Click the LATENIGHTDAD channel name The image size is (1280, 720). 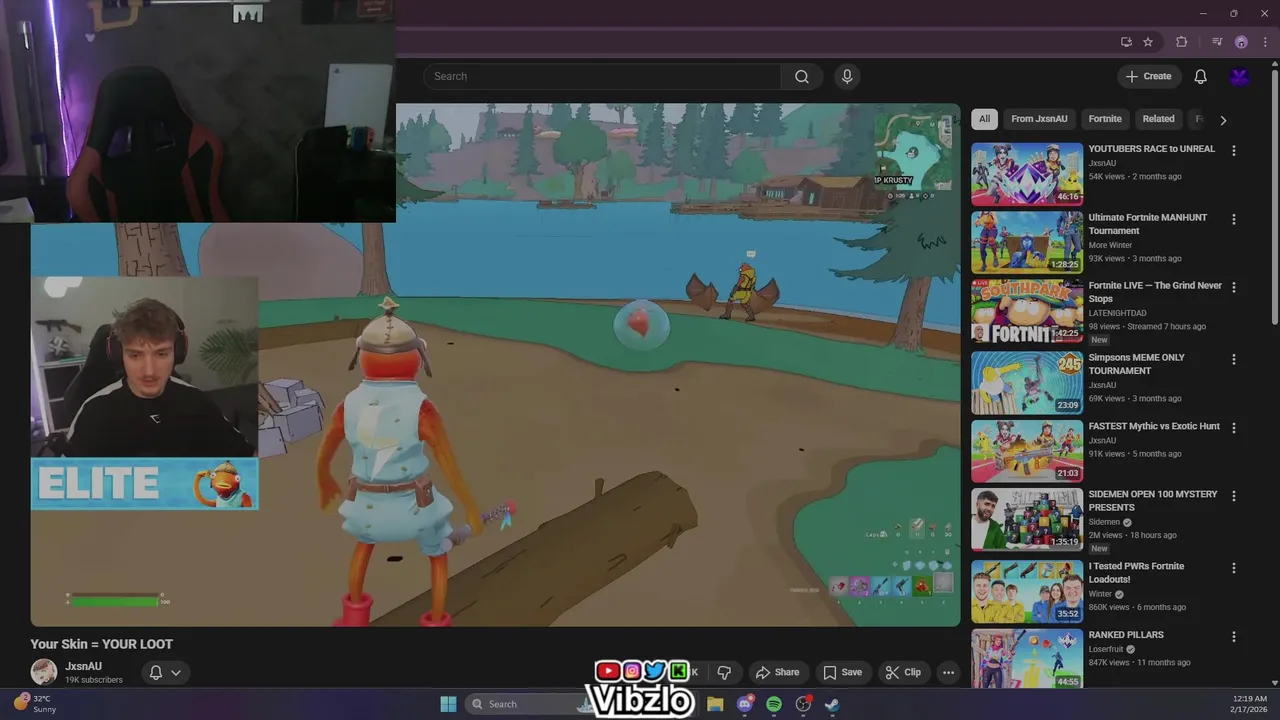[1117, 313]
